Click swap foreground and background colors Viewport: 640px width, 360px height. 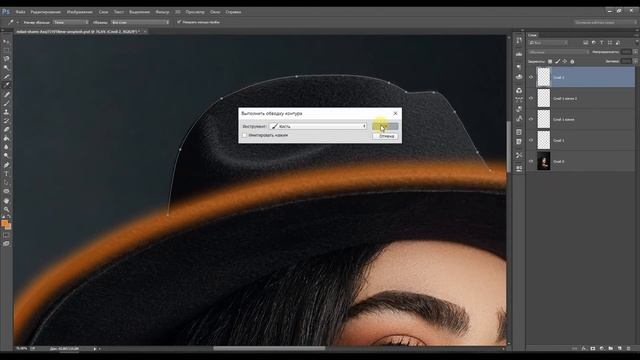[9, 217]
